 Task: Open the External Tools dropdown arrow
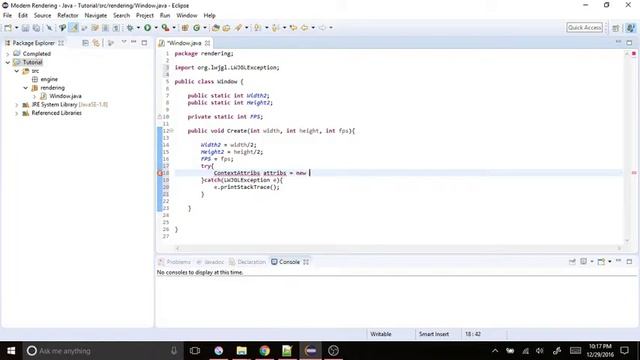174,28
